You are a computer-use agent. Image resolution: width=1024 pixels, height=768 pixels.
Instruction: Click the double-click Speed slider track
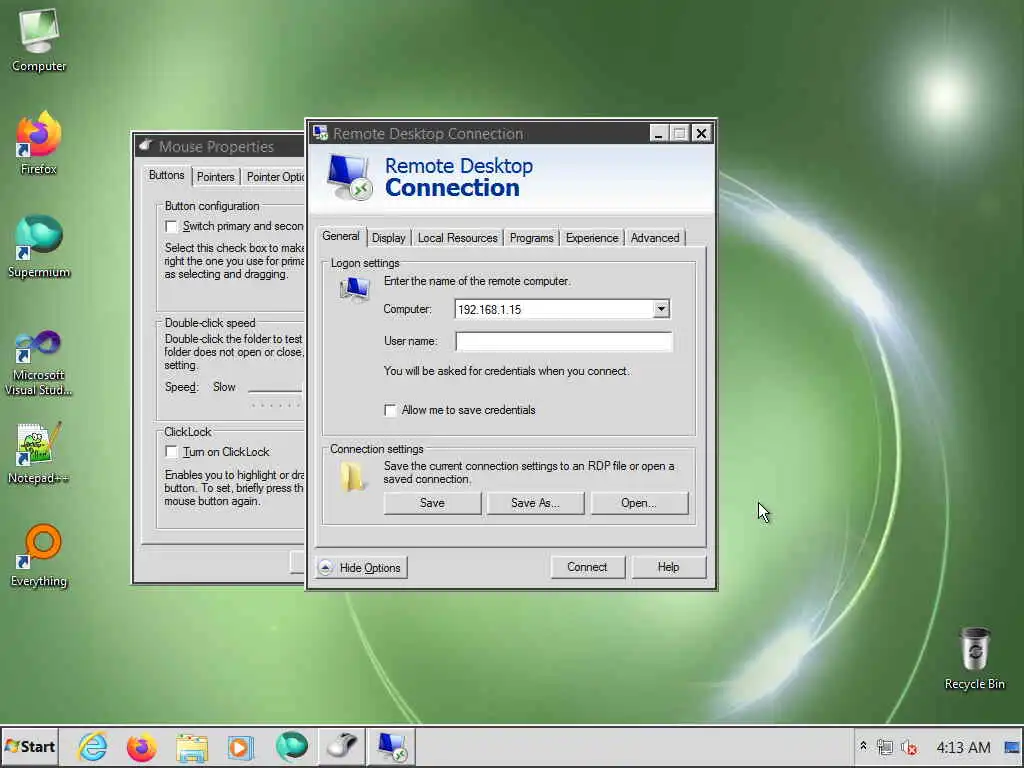276,390
